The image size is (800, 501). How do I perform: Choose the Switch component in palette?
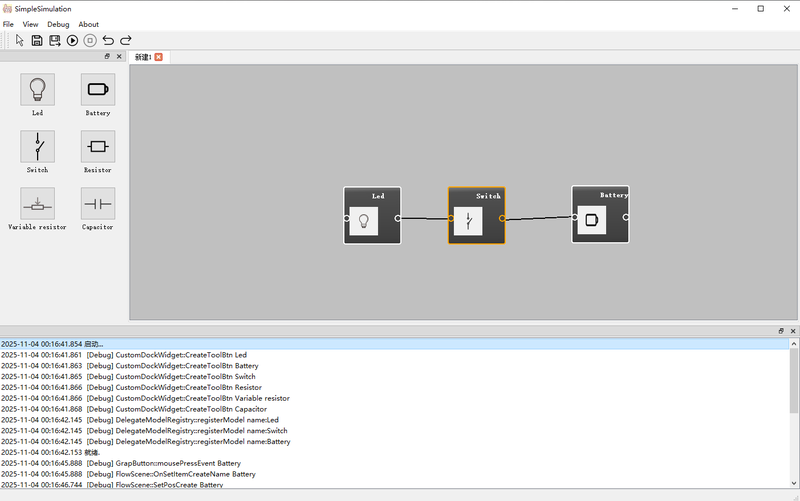(x=38, y=147)
